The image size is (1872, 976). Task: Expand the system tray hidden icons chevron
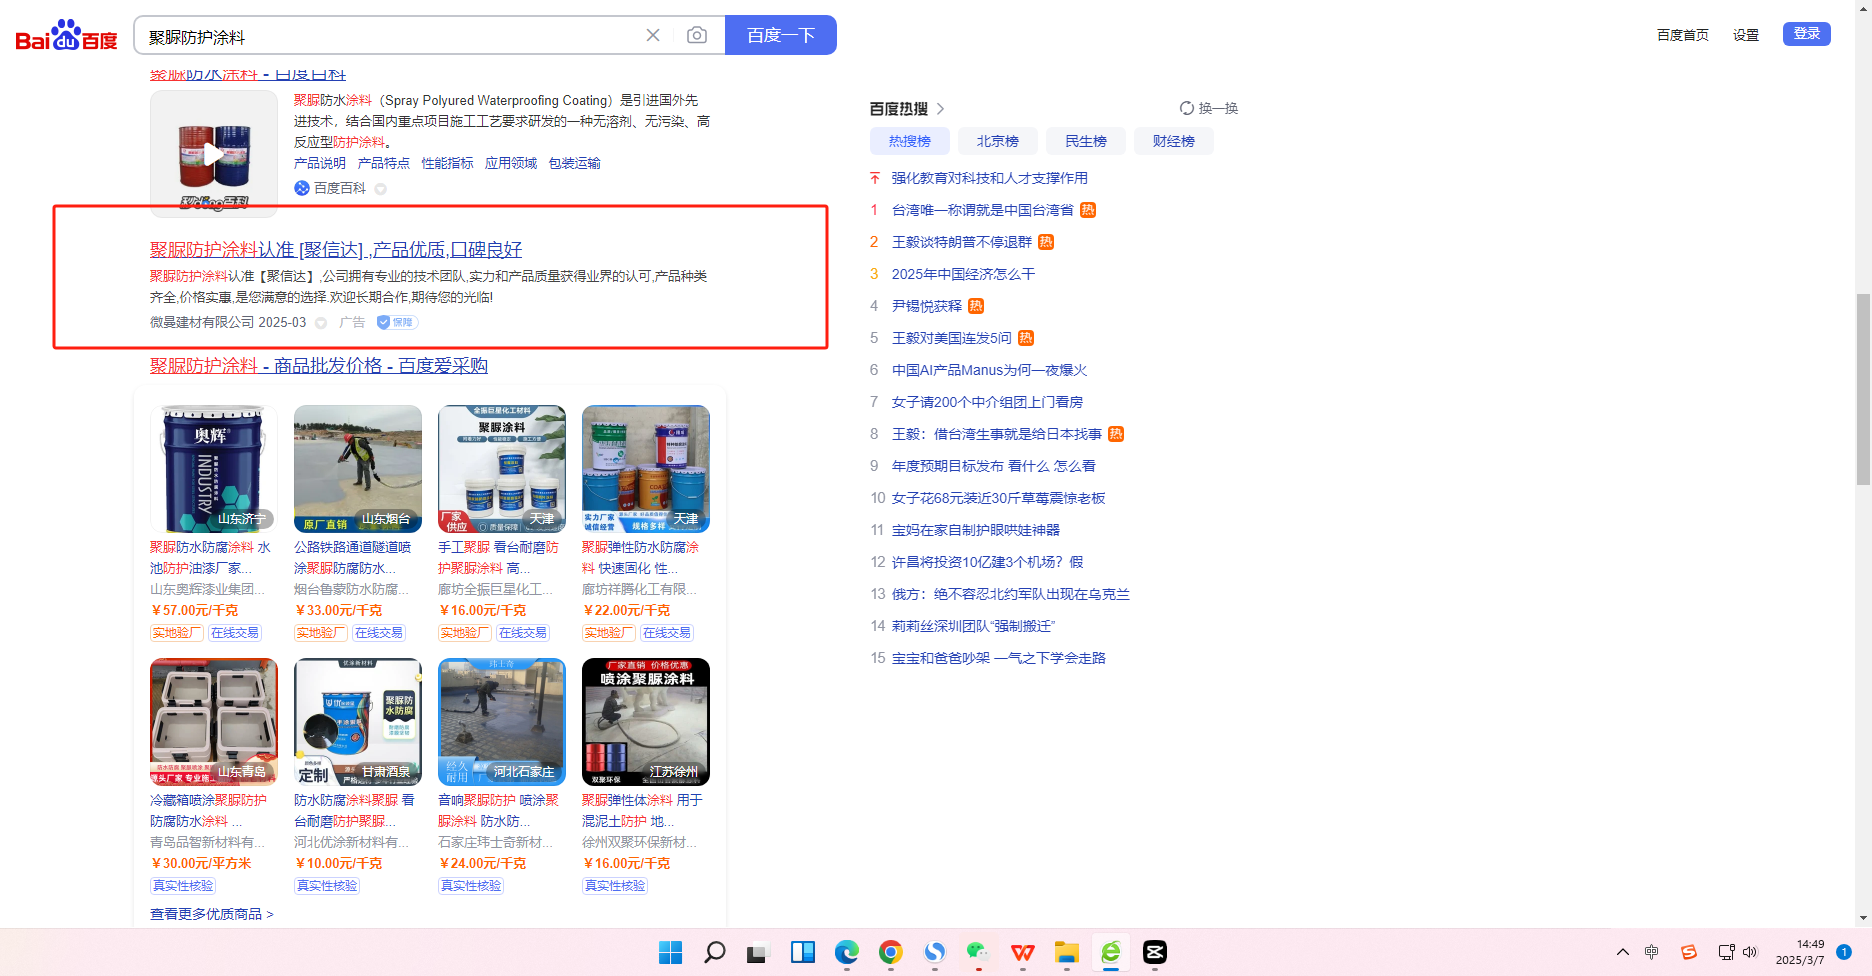pos(1622,952)
